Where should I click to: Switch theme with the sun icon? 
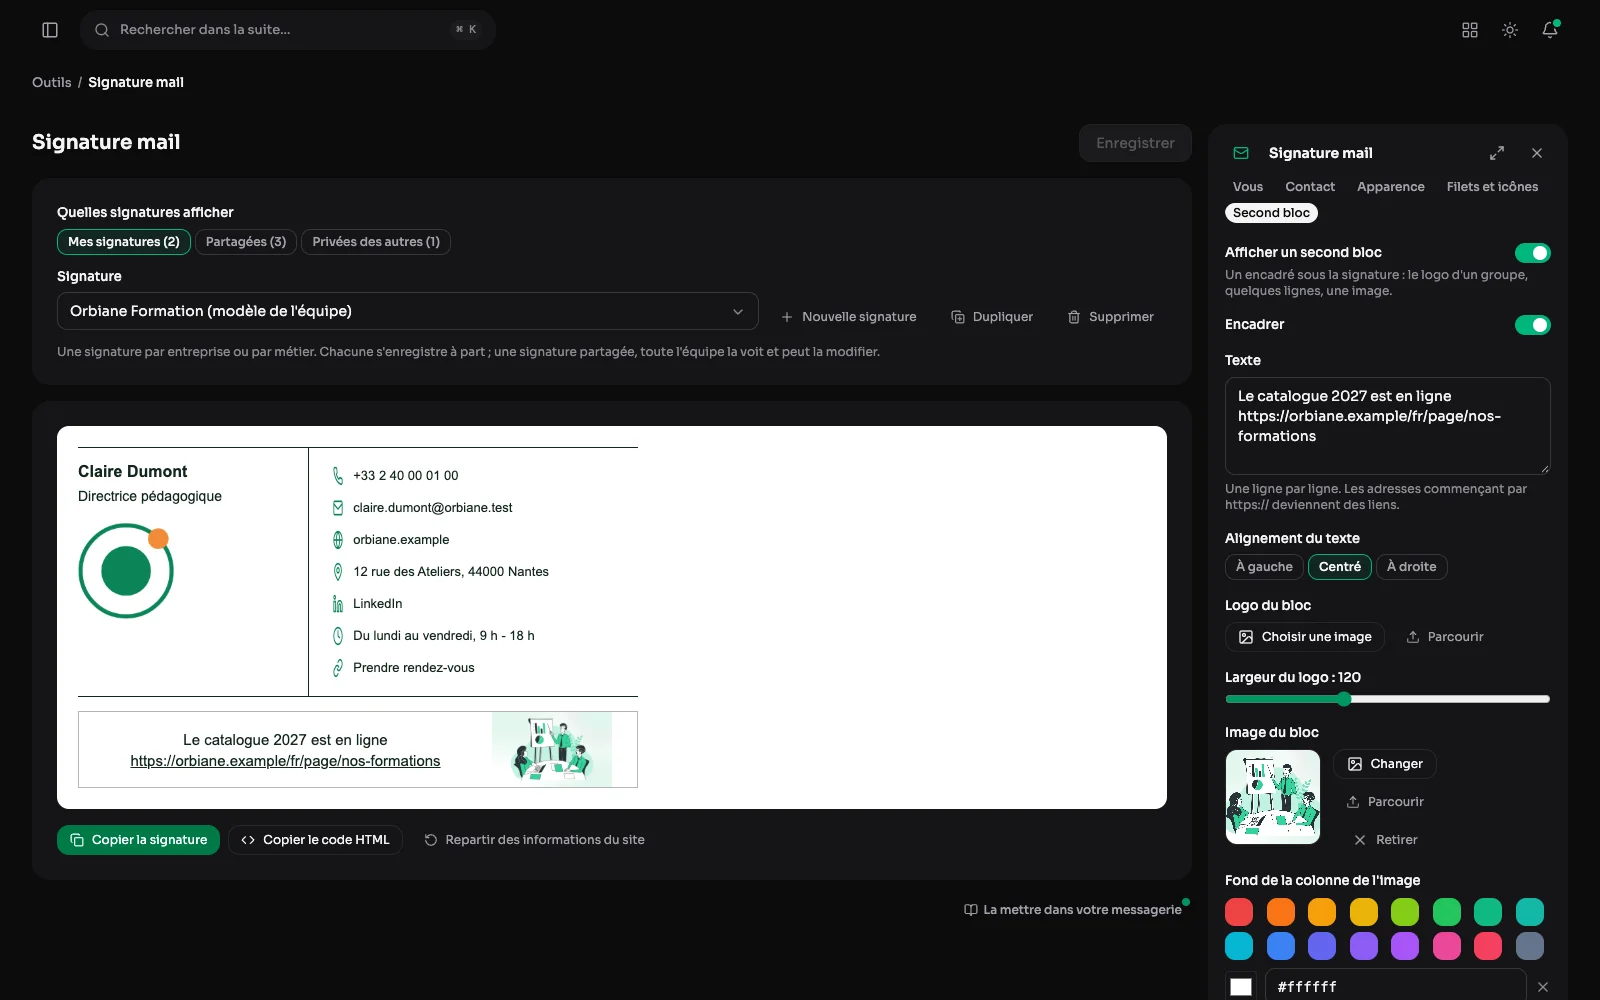pyautogui.click(x=1510, y=30)
